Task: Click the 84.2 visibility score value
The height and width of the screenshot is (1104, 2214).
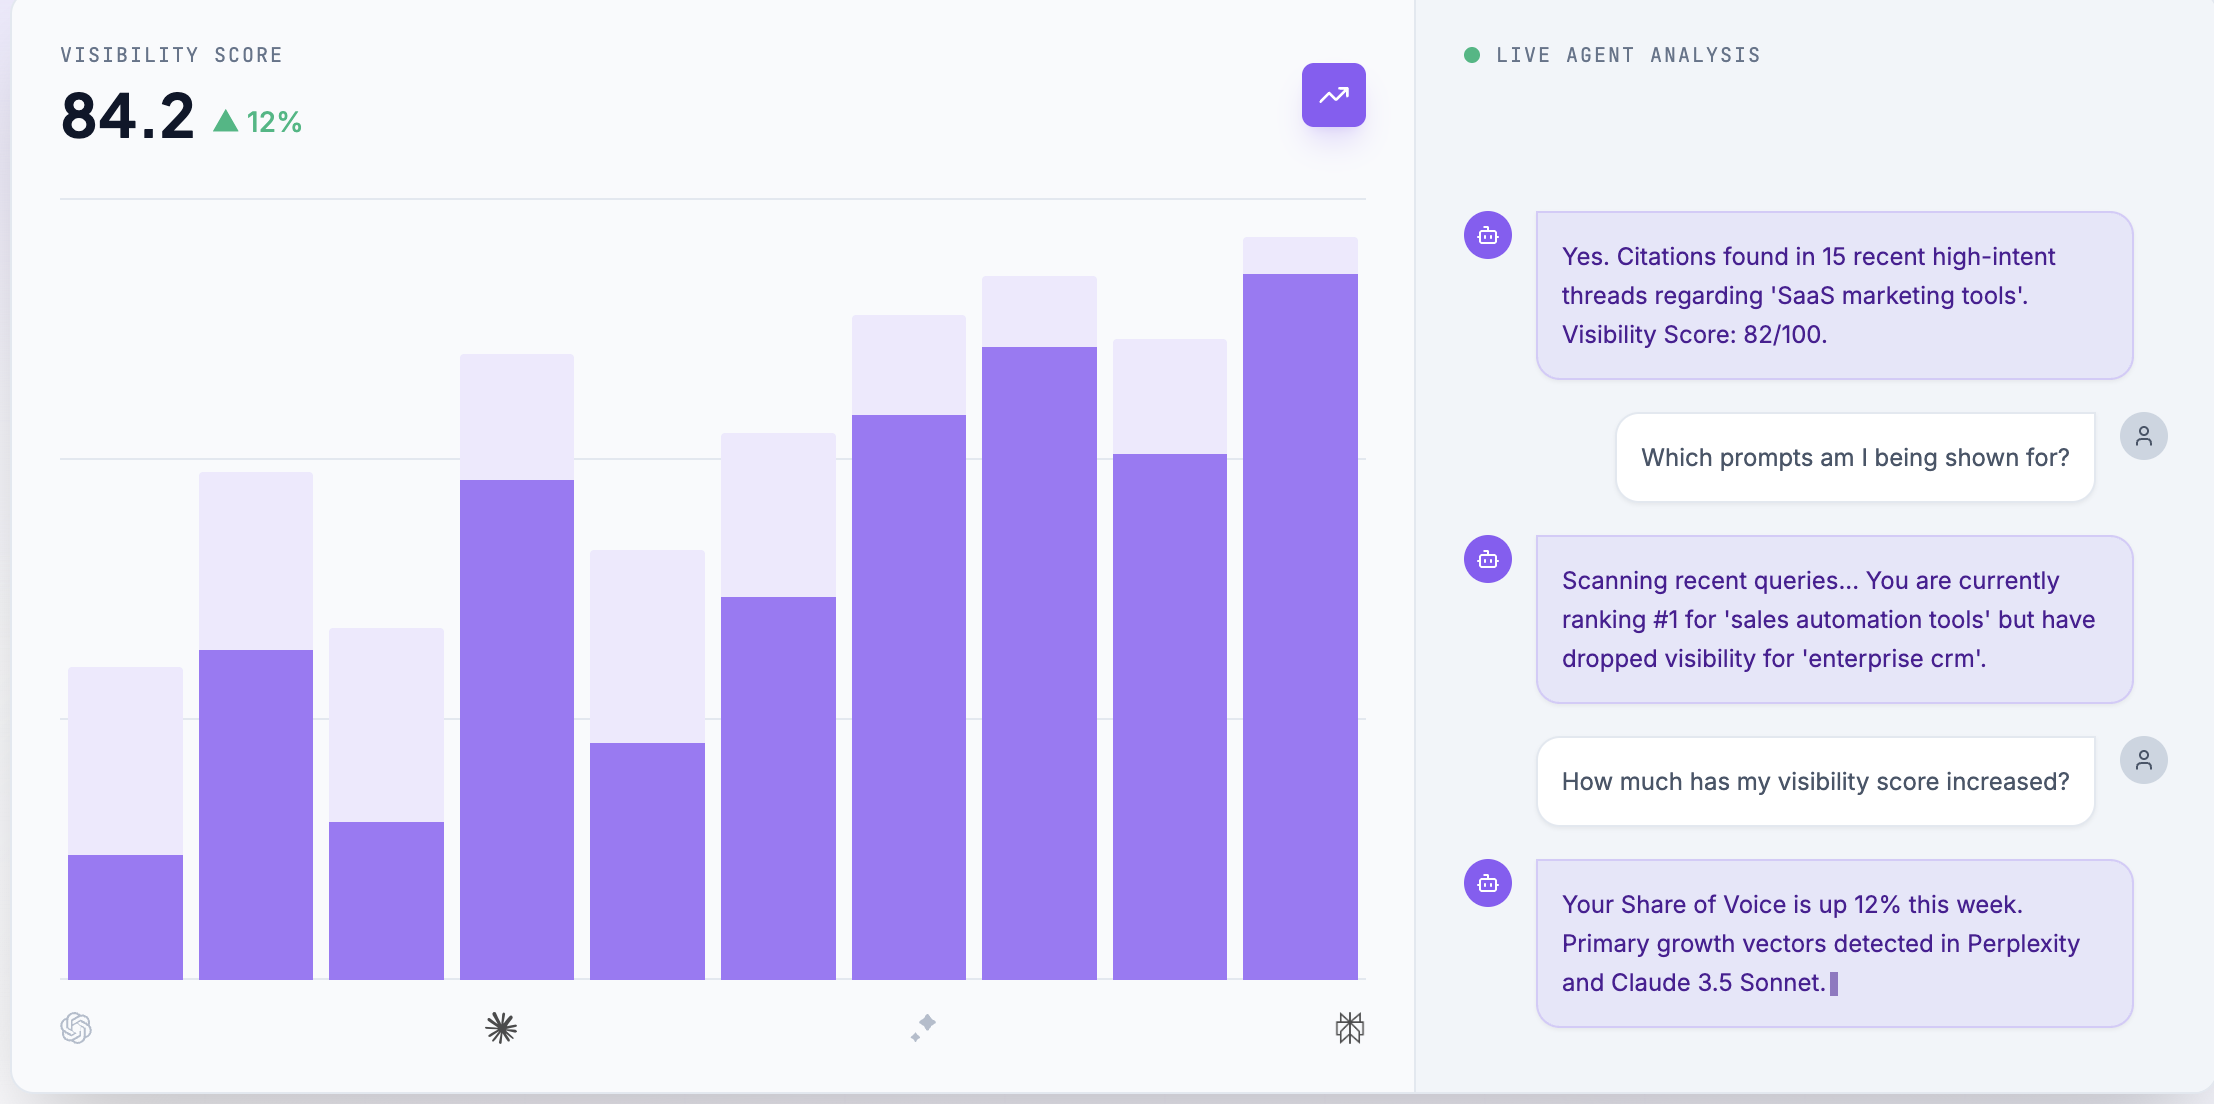Action: coord(127,116)
